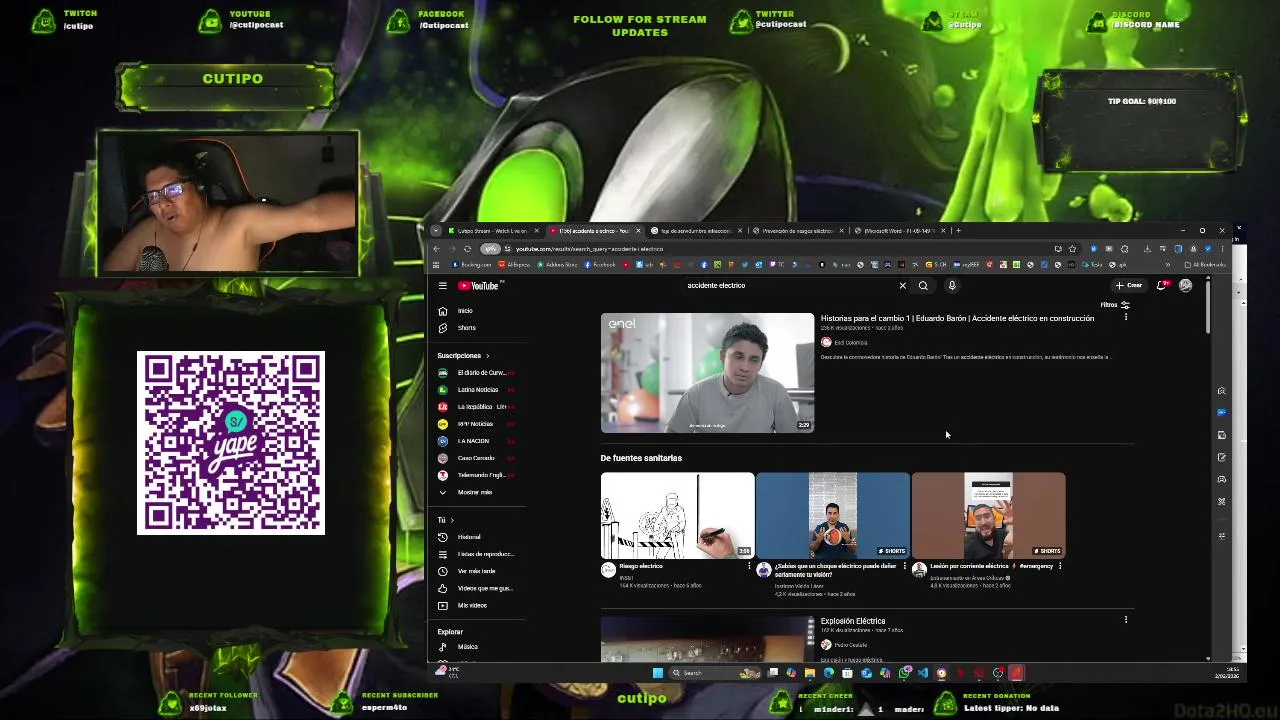Open options menu for Historias para el cambio video
Screen dimensions: 1280x720
tap(1125, 317)
